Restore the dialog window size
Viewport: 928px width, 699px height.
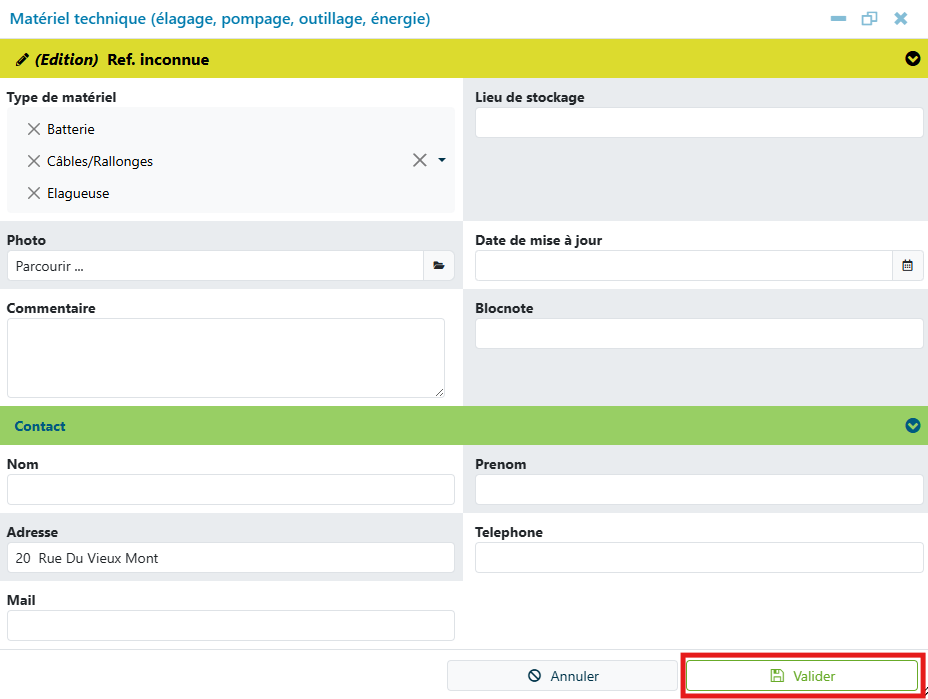coord(869,19)
